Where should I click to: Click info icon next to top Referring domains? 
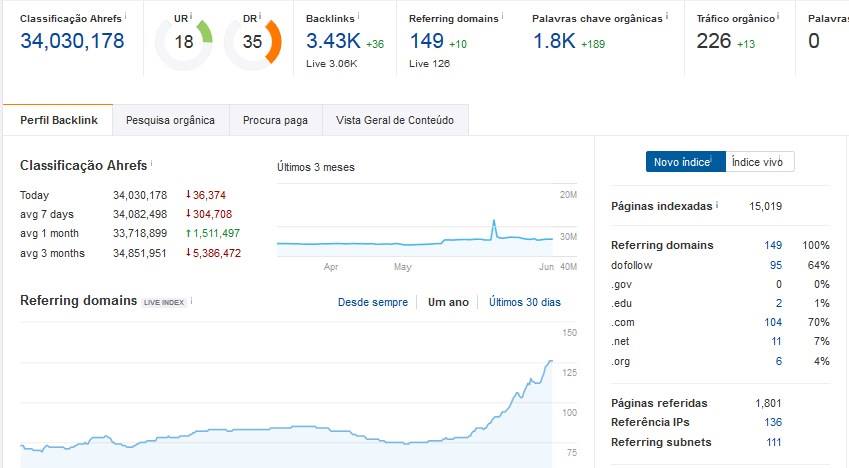pos(502,16)
